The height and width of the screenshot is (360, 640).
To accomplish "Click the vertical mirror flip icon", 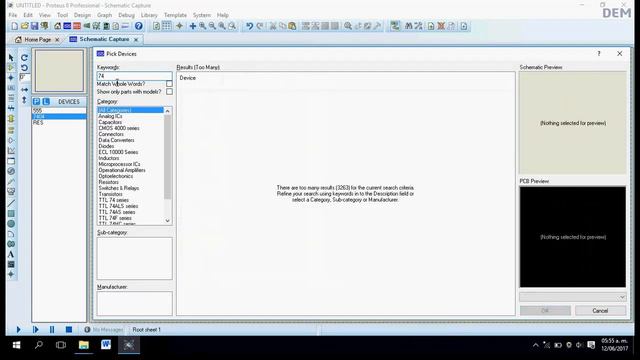I will pos(24,100).
